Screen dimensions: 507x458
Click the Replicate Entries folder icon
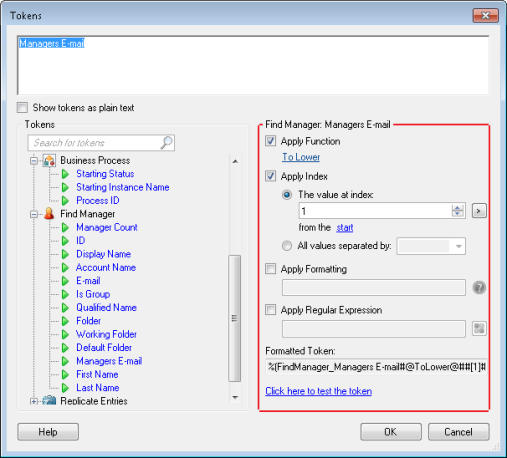click(x=49, y=400)
